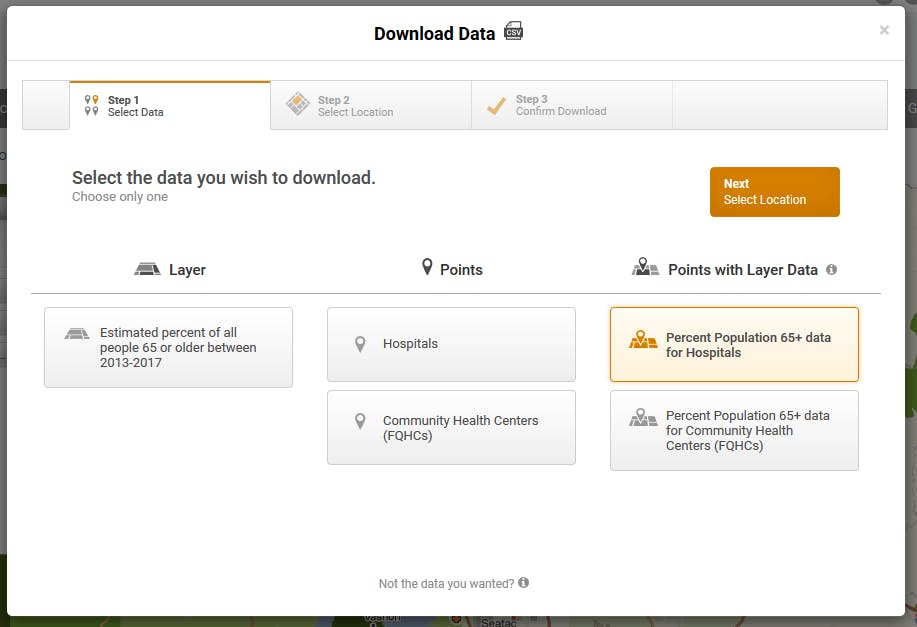Click the pin icon in the Hospitals option
Screen dimensions: 917x627
tap(360, 344)
